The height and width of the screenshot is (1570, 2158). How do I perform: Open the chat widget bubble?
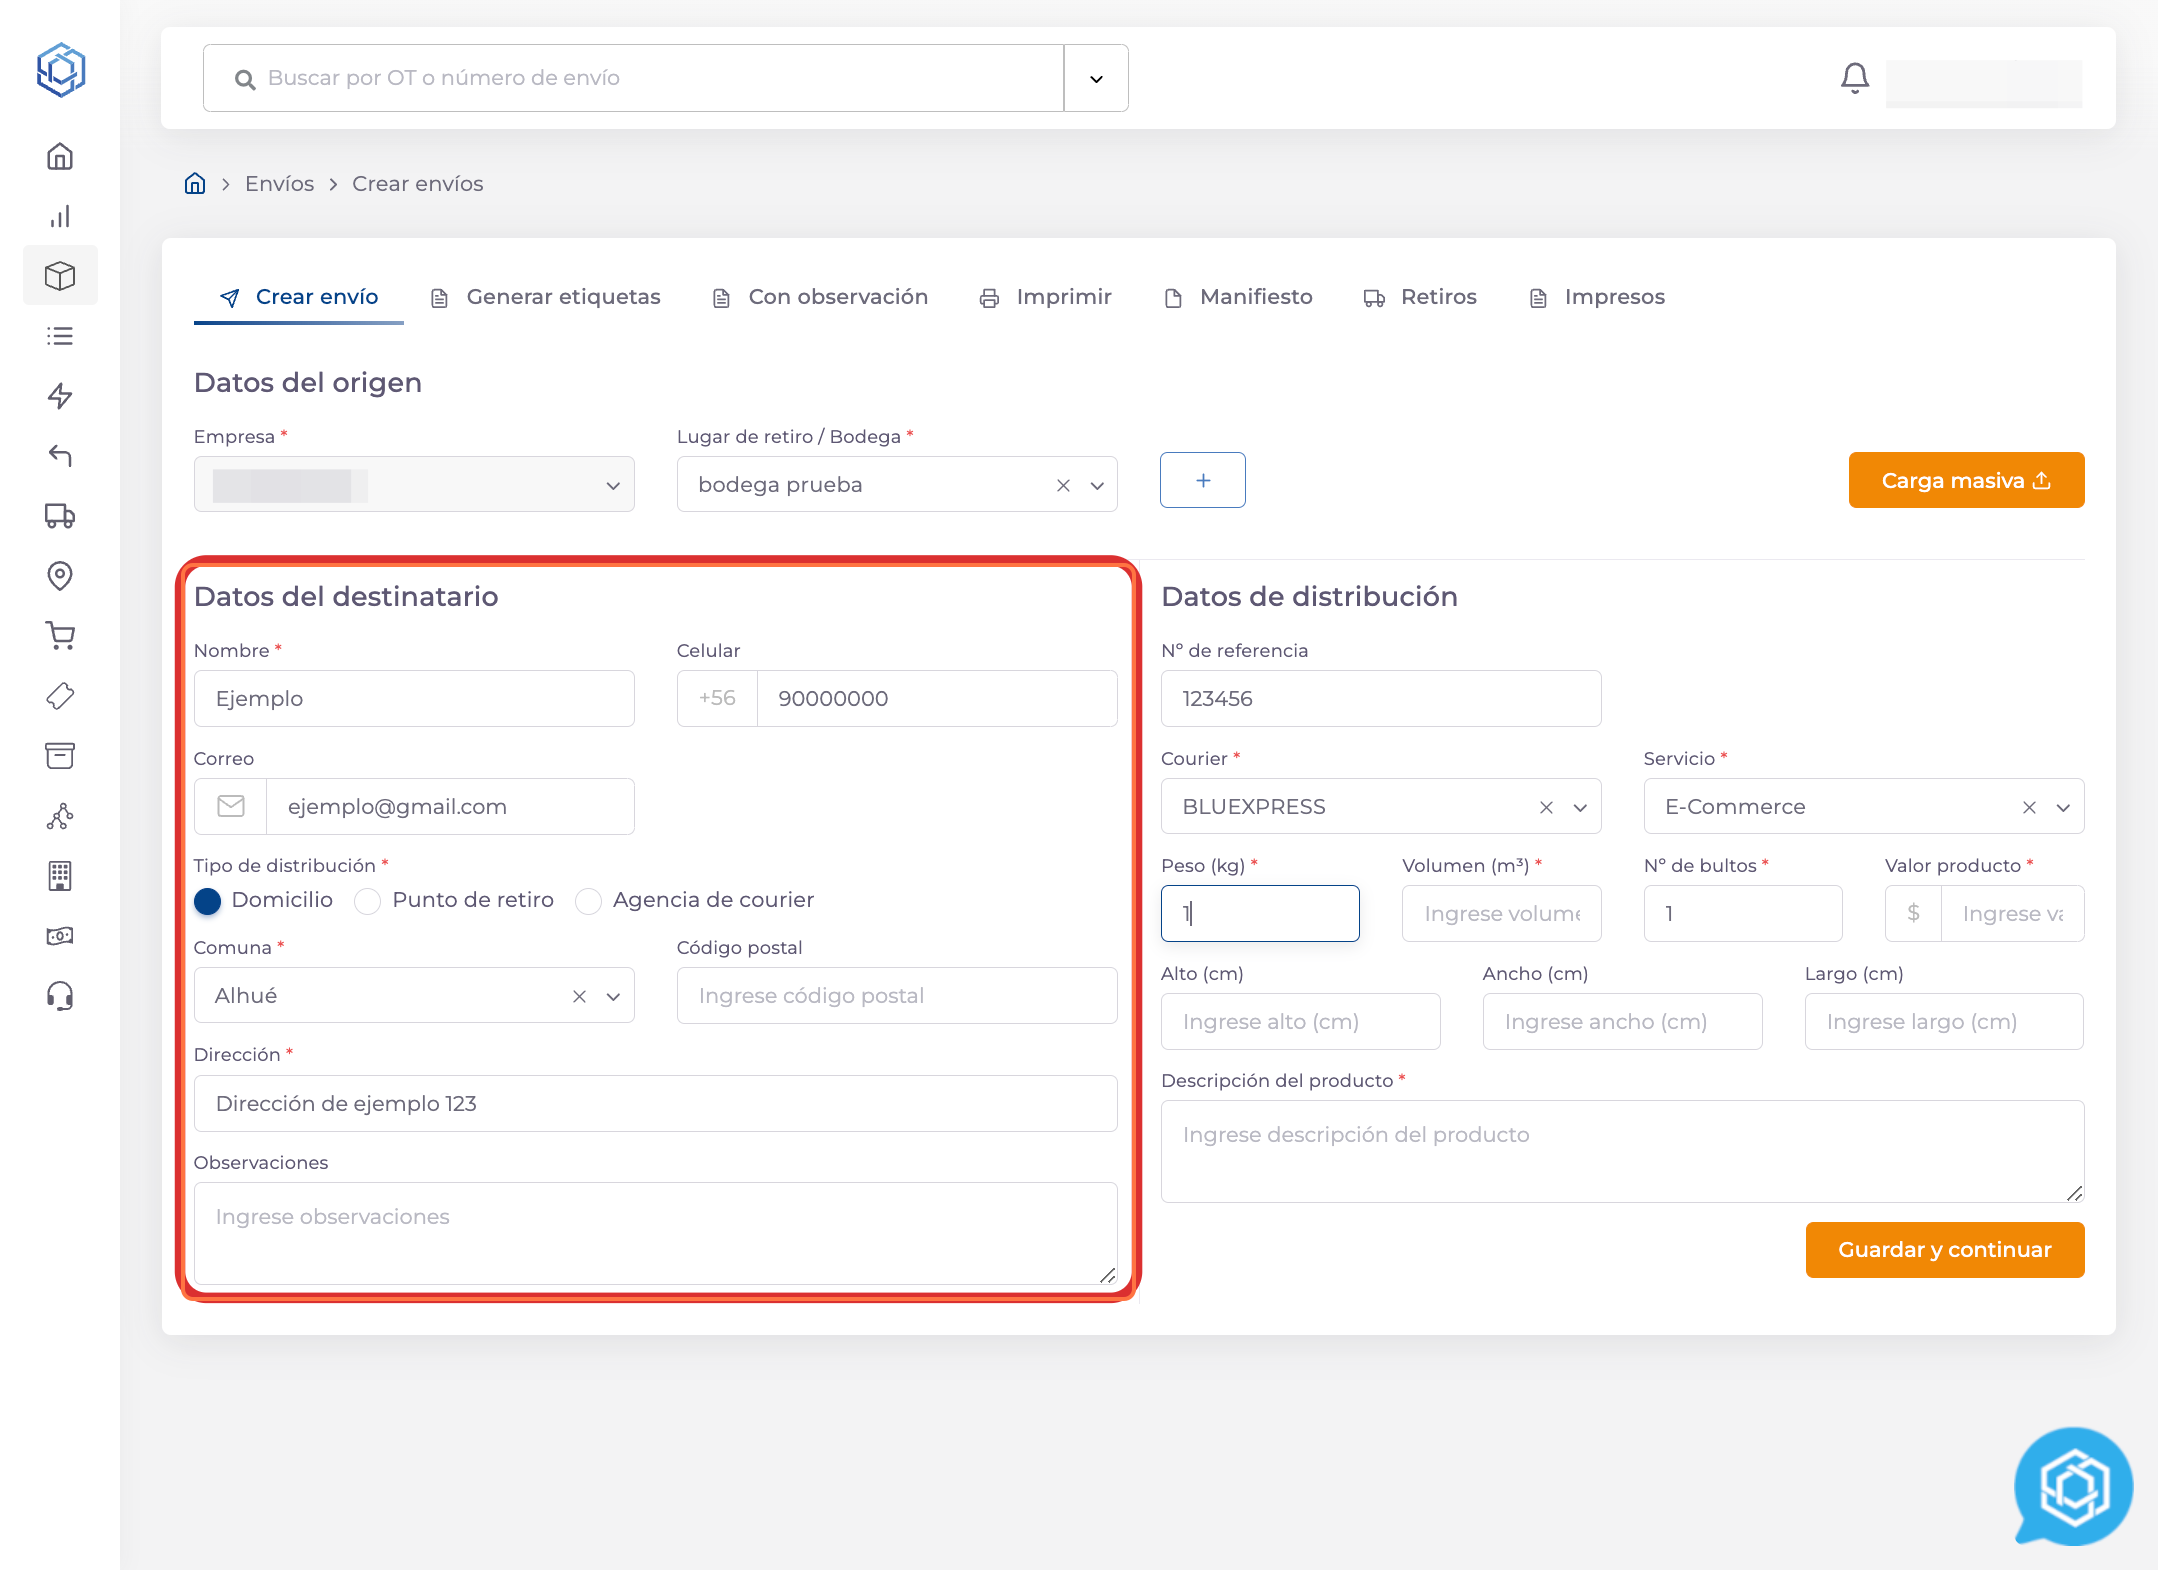(x=2074, y=1486)
